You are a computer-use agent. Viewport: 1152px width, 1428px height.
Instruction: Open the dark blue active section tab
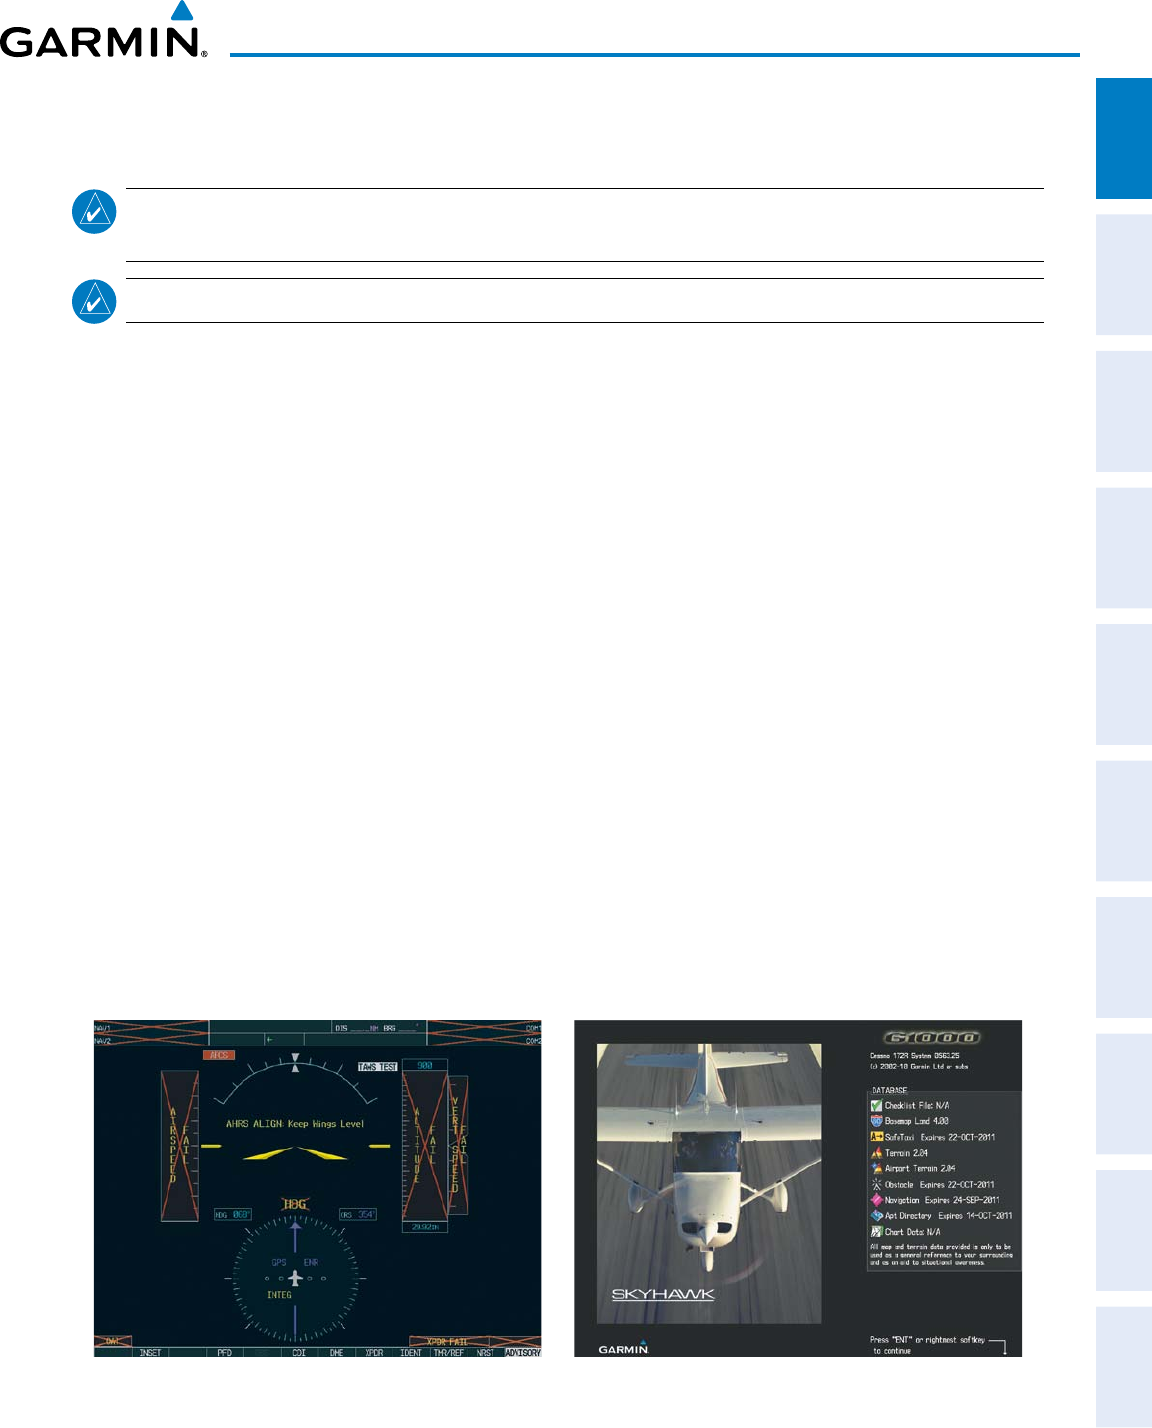click(1124, 139)
